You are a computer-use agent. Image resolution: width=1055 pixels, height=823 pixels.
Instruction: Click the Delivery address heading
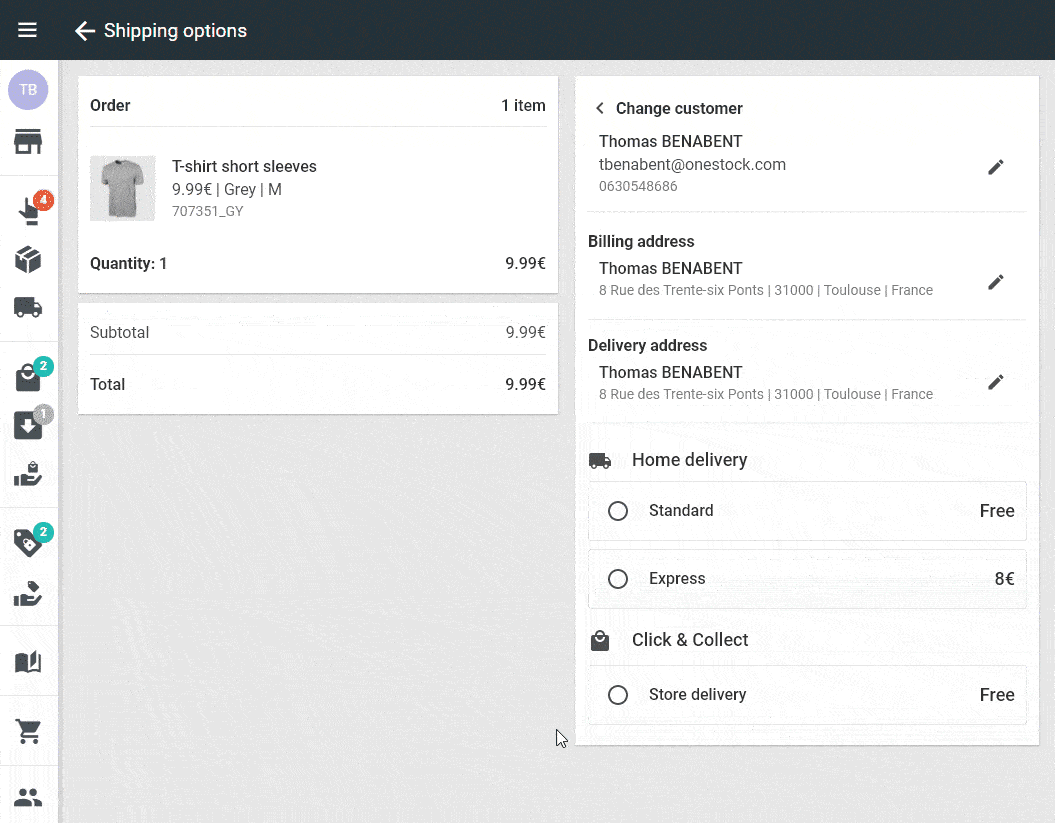(647, 346)
